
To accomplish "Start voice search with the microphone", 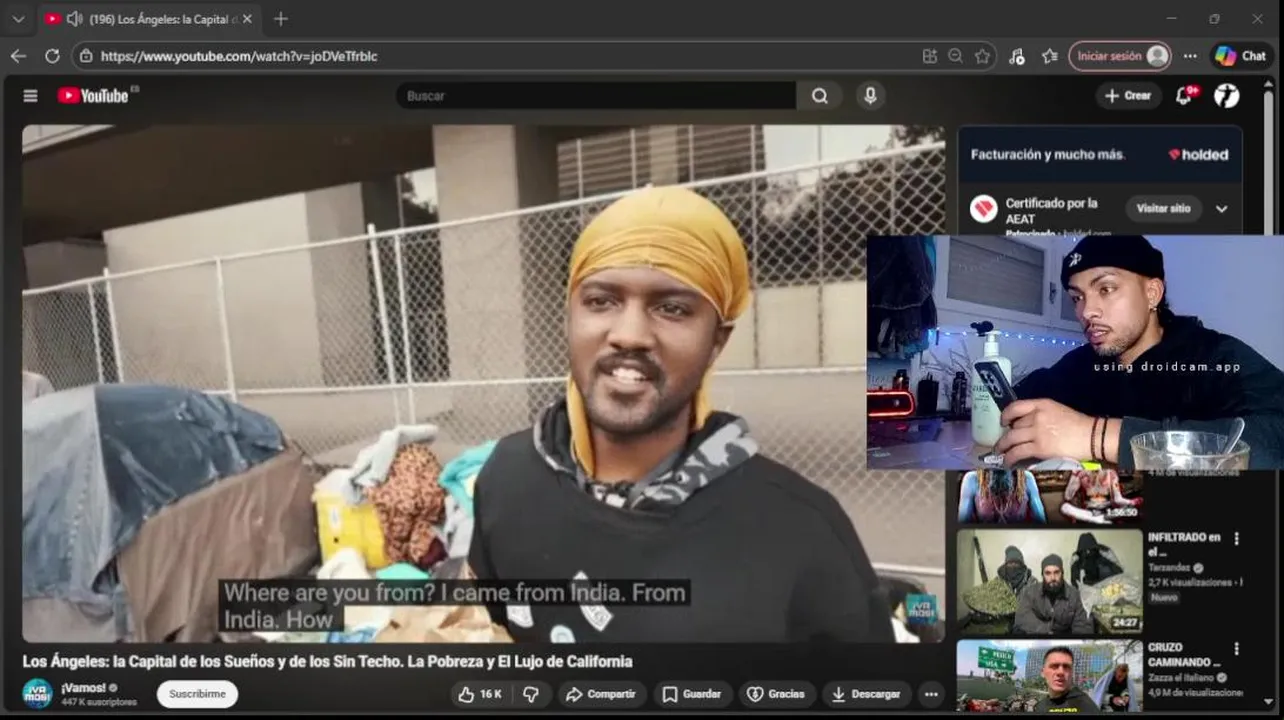I will pos(870,96).
